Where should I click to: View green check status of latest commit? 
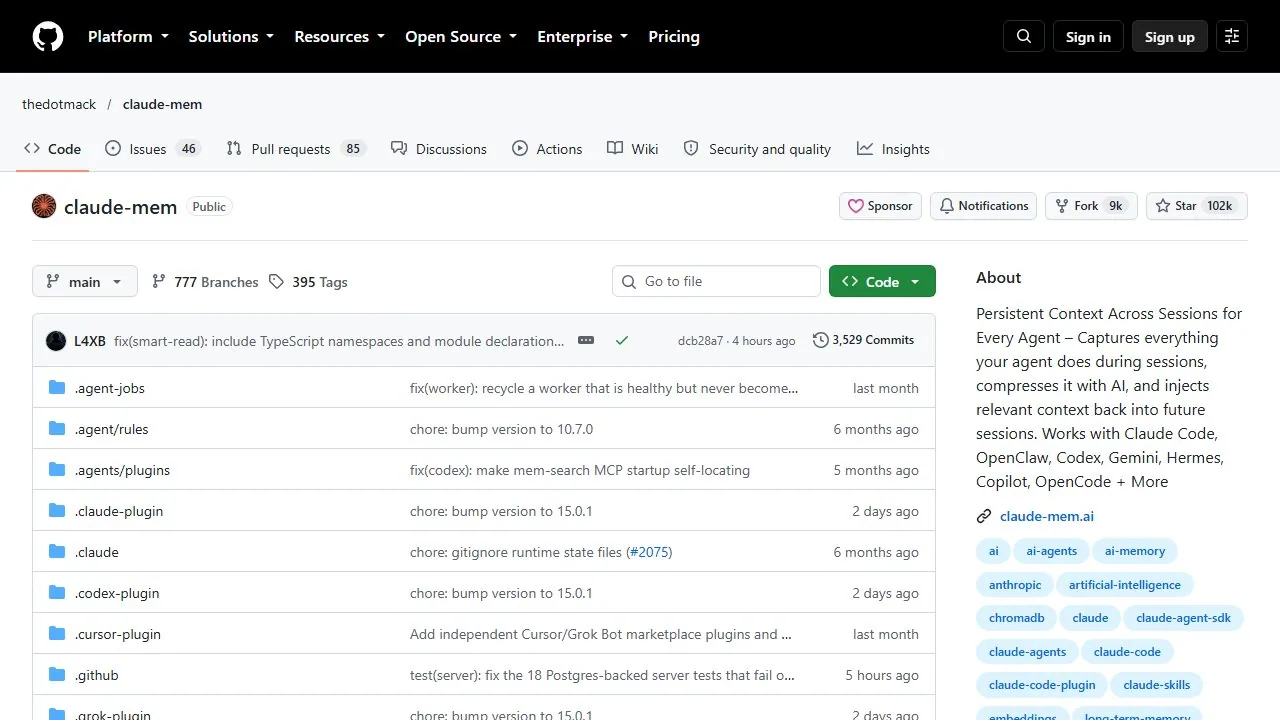[622, 340]
